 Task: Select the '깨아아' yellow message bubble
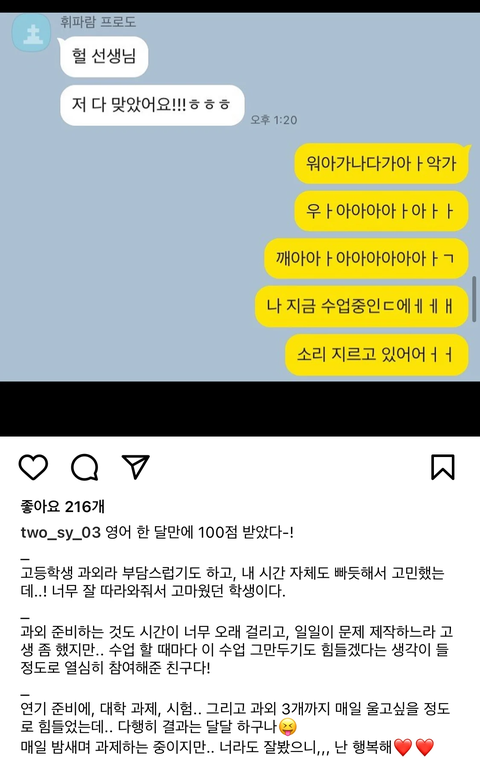pos(366,258)
